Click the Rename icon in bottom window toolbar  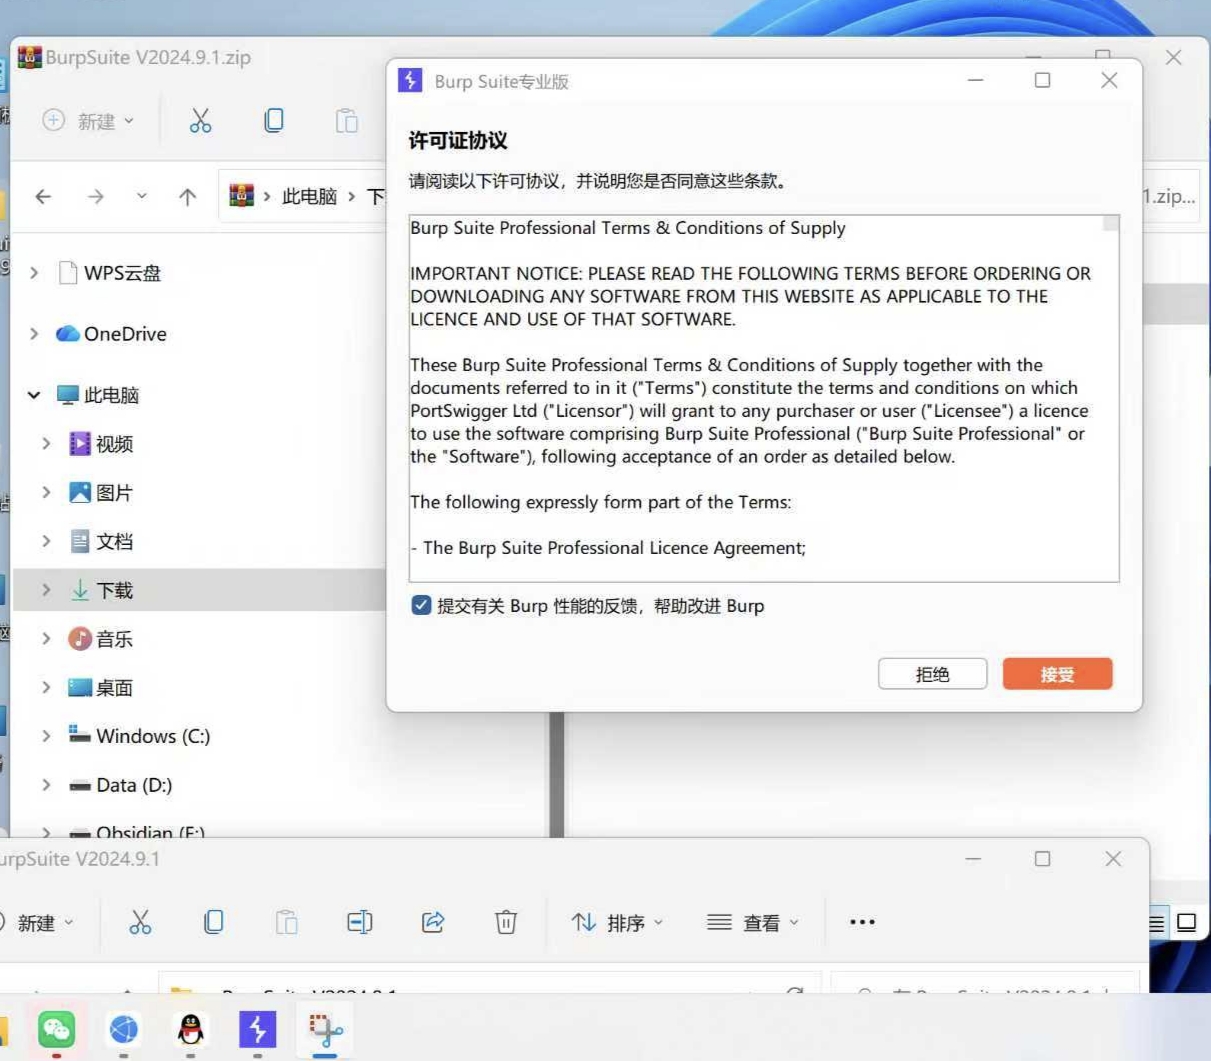pyautogui.click(x=360, y=922)
